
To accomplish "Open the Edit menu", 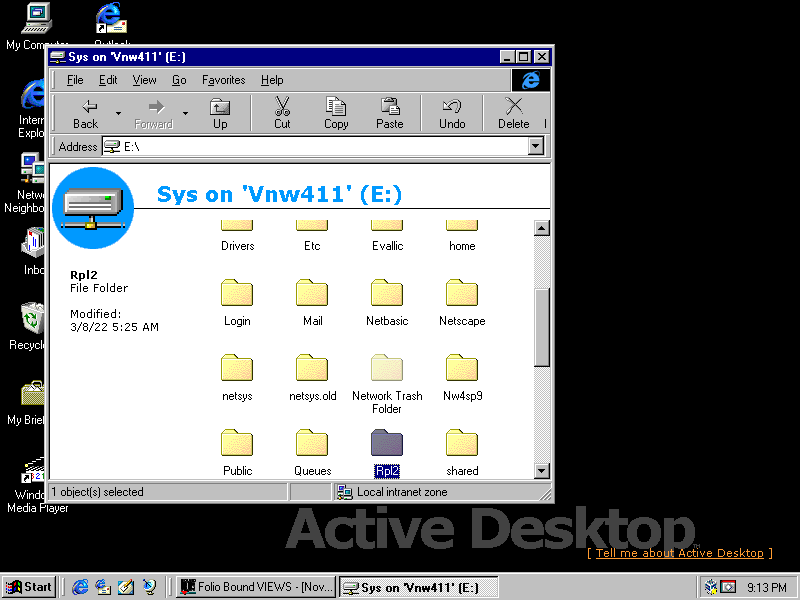I will coord(108,80).
